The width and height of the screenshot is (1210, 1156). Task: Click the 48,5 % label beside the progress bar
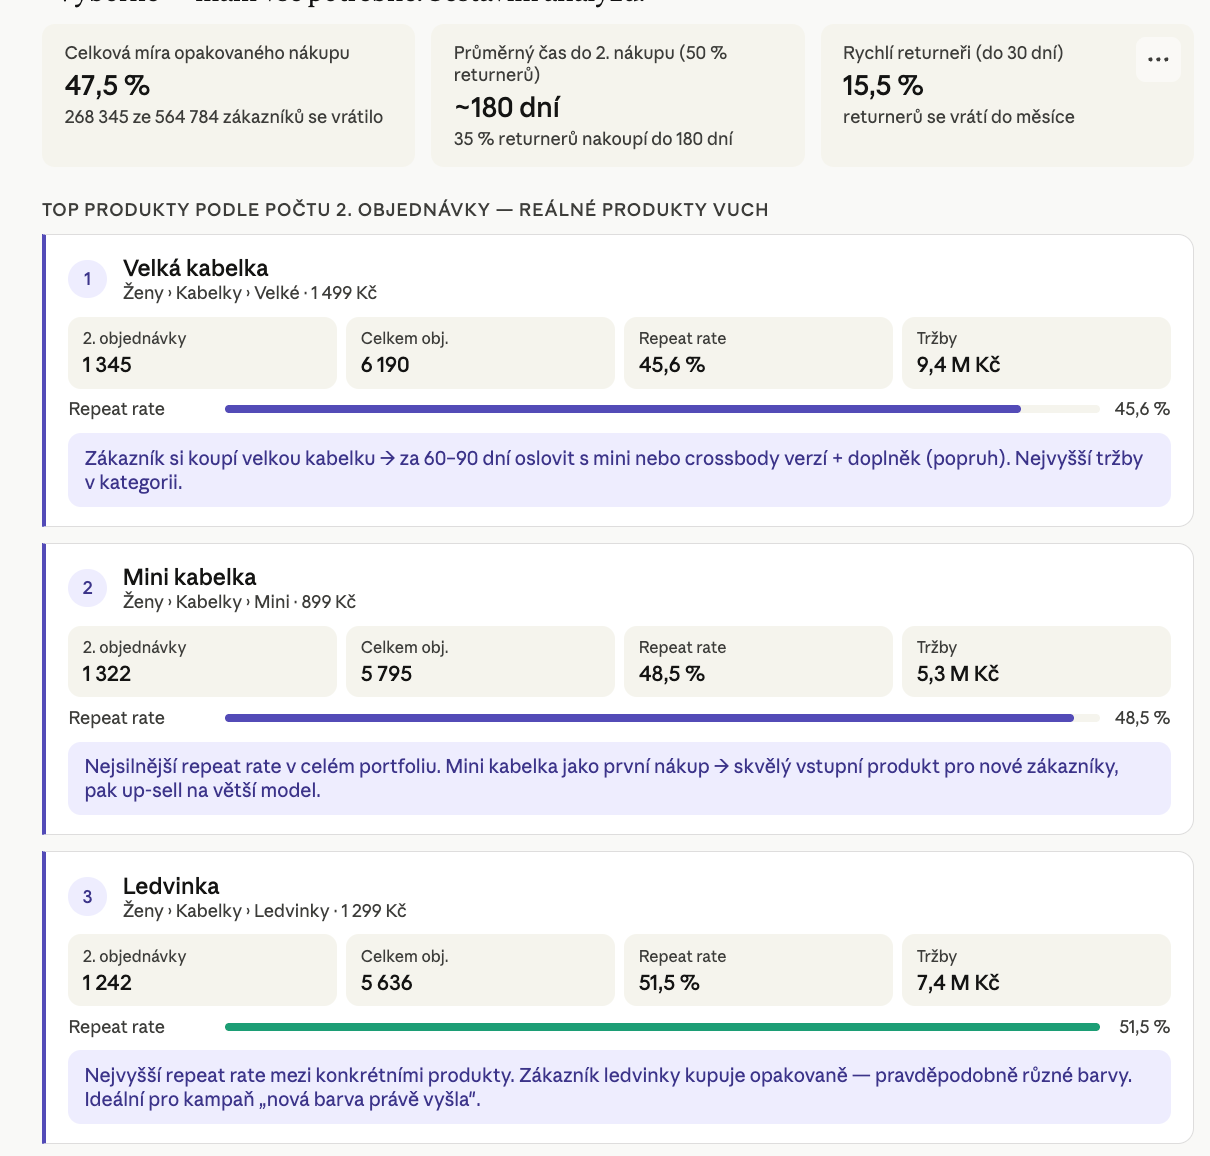point(1142,718)
